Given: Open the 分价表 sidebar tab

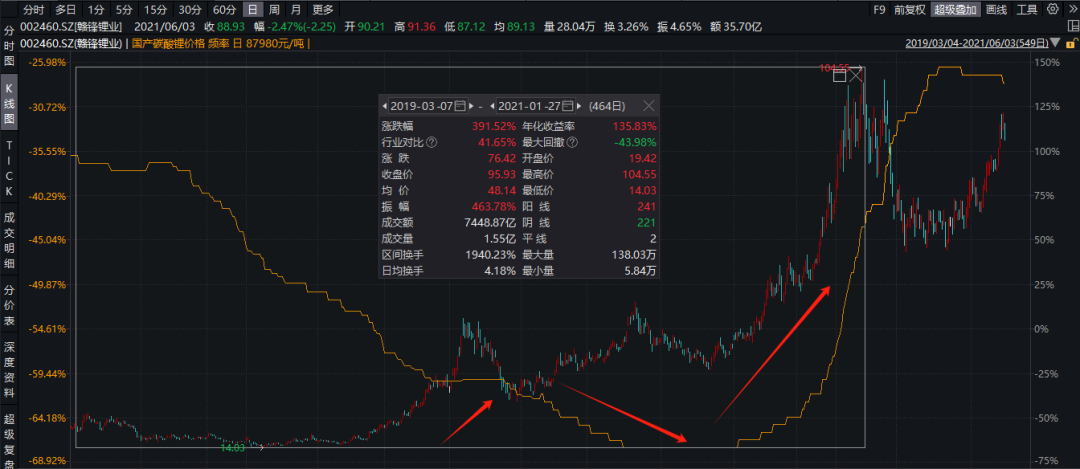Looking at the screenshot, I should [9, 305].
